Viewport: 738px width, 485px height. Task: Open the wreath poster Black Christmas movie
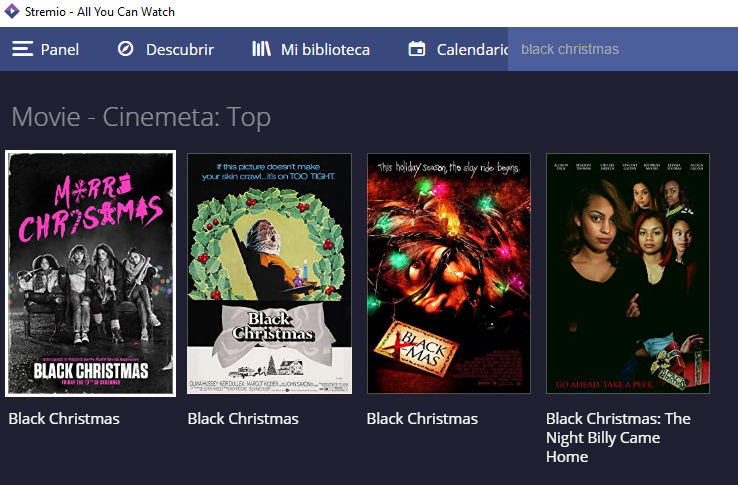[x=269, y=273]
